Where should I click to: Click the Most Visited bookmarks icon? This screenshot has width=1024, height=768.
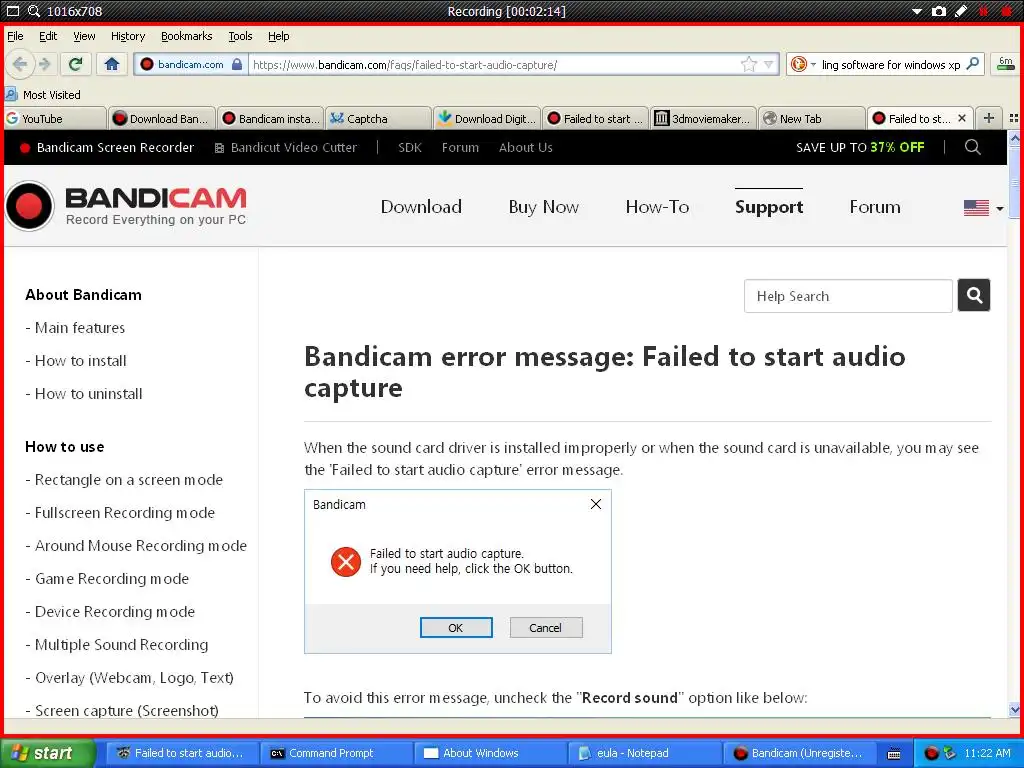click(11, 94)
